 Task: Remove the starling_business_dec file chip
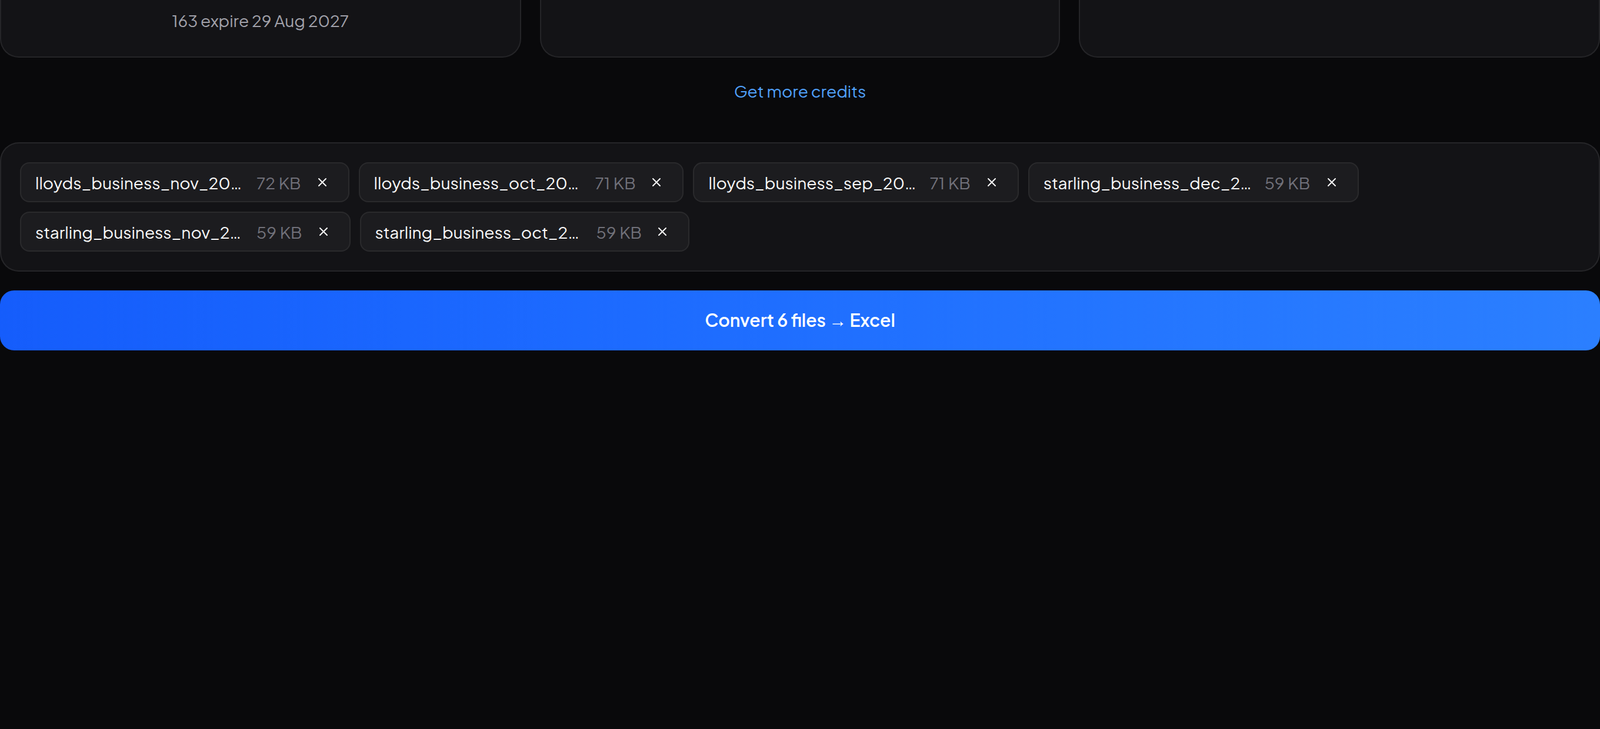1331,183
